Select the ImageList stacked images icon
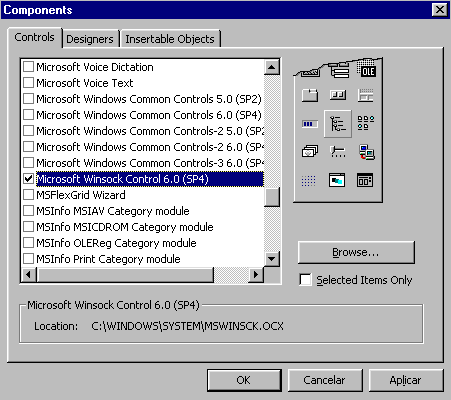The image size is (451, 400). (x=310, y=152)
